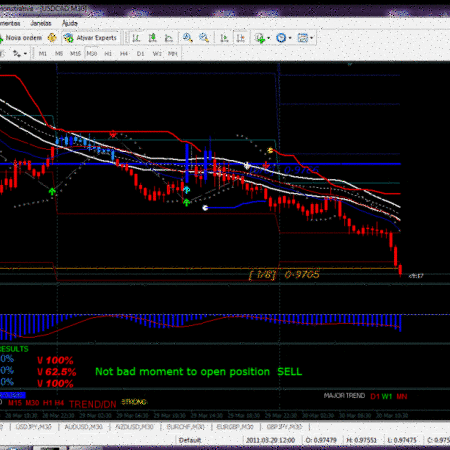Select the D1 timeframe button

tap(140, 54)
